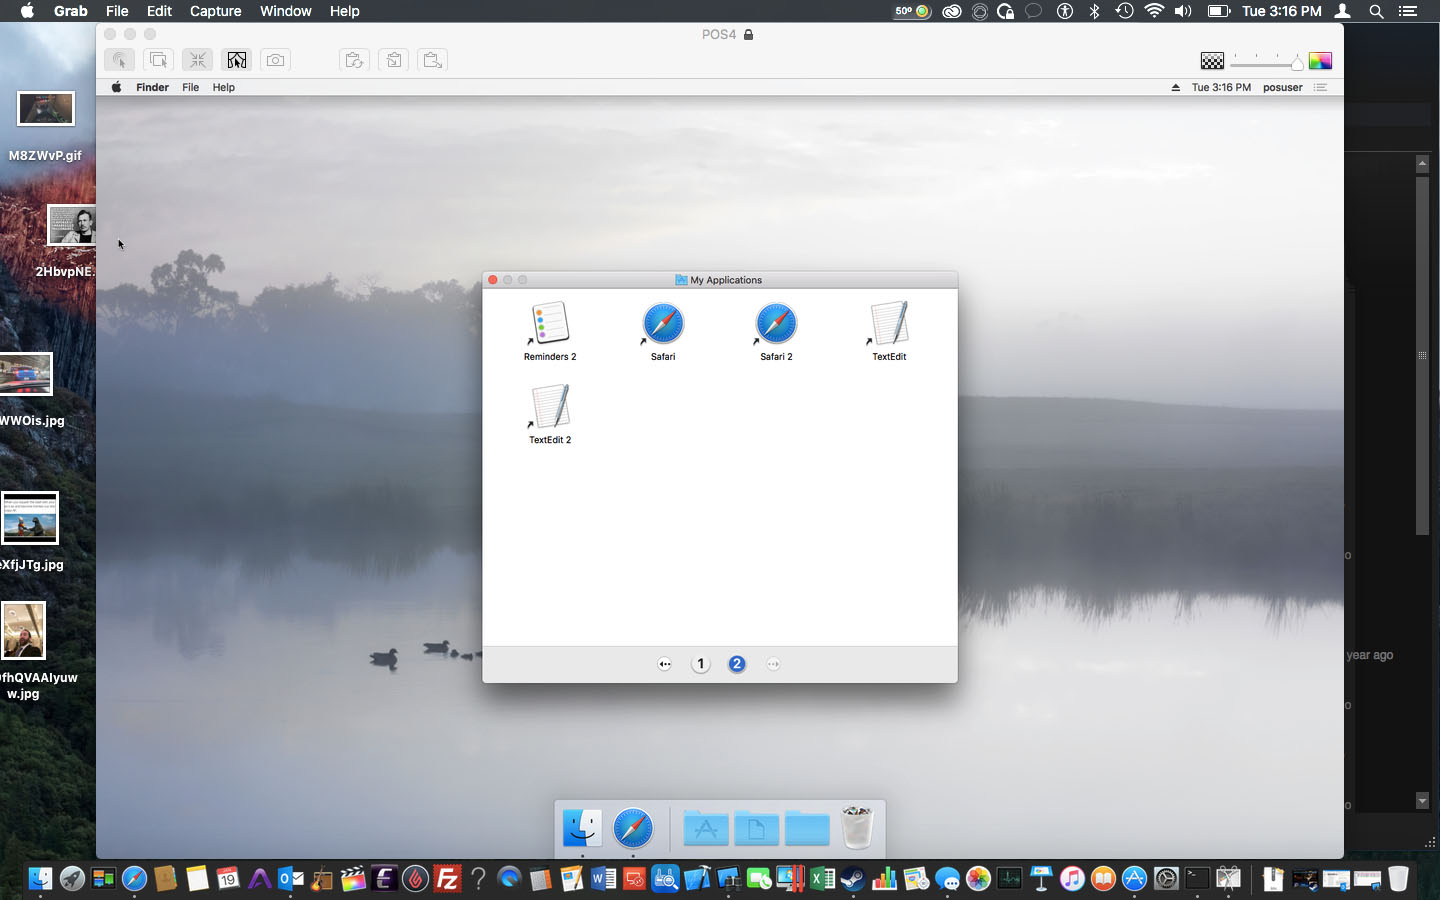Open Trash in the remote POS4 dock
Screen dimensions: 1440x900
(857, 828)
